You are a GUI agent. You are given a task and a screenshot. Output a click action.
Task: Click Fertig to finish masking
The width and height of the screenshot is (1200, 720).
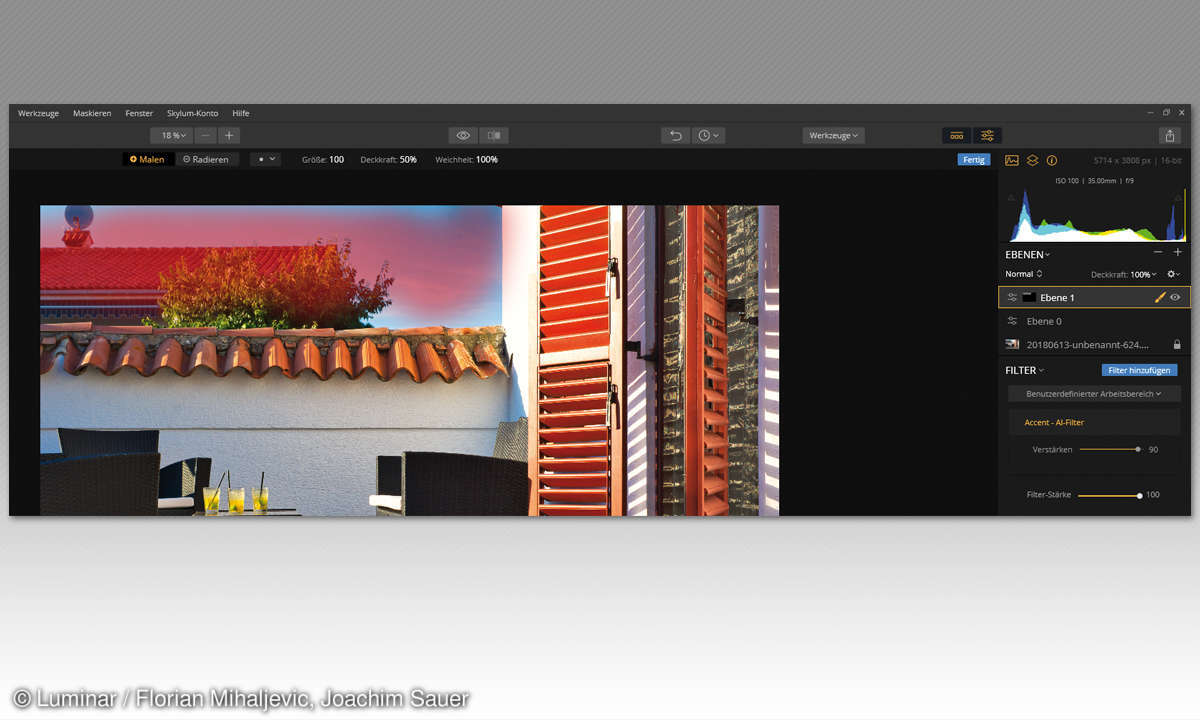click(x=974, y=160)
